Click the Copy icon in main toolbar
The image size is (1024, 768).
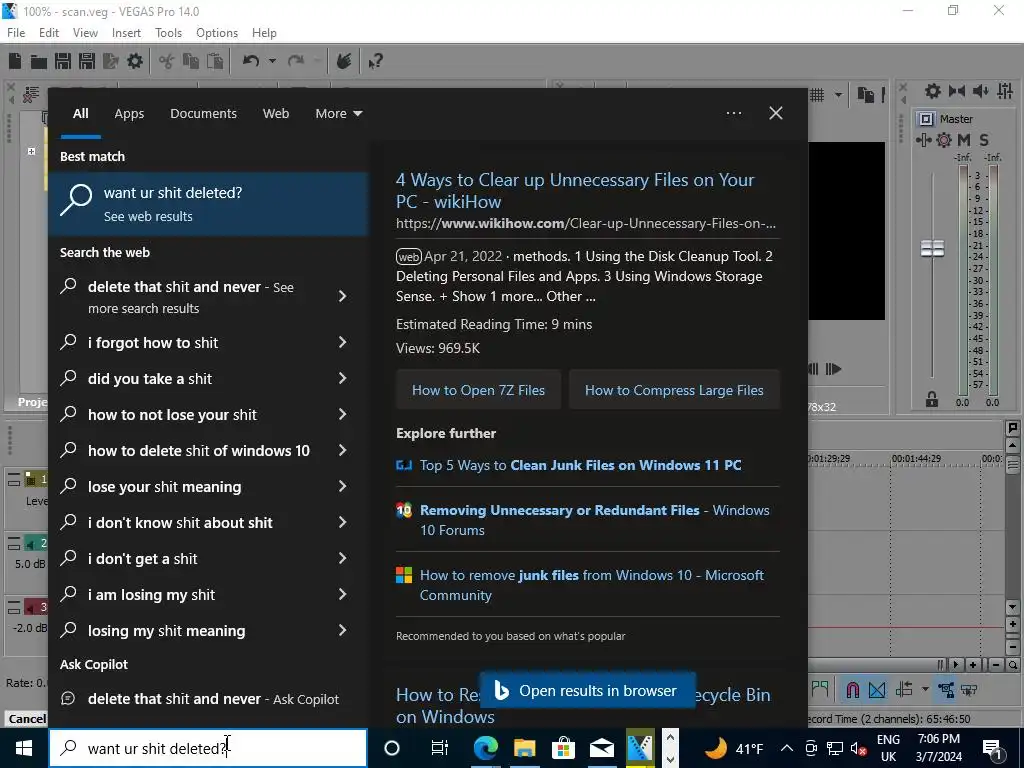click(191, 61)
